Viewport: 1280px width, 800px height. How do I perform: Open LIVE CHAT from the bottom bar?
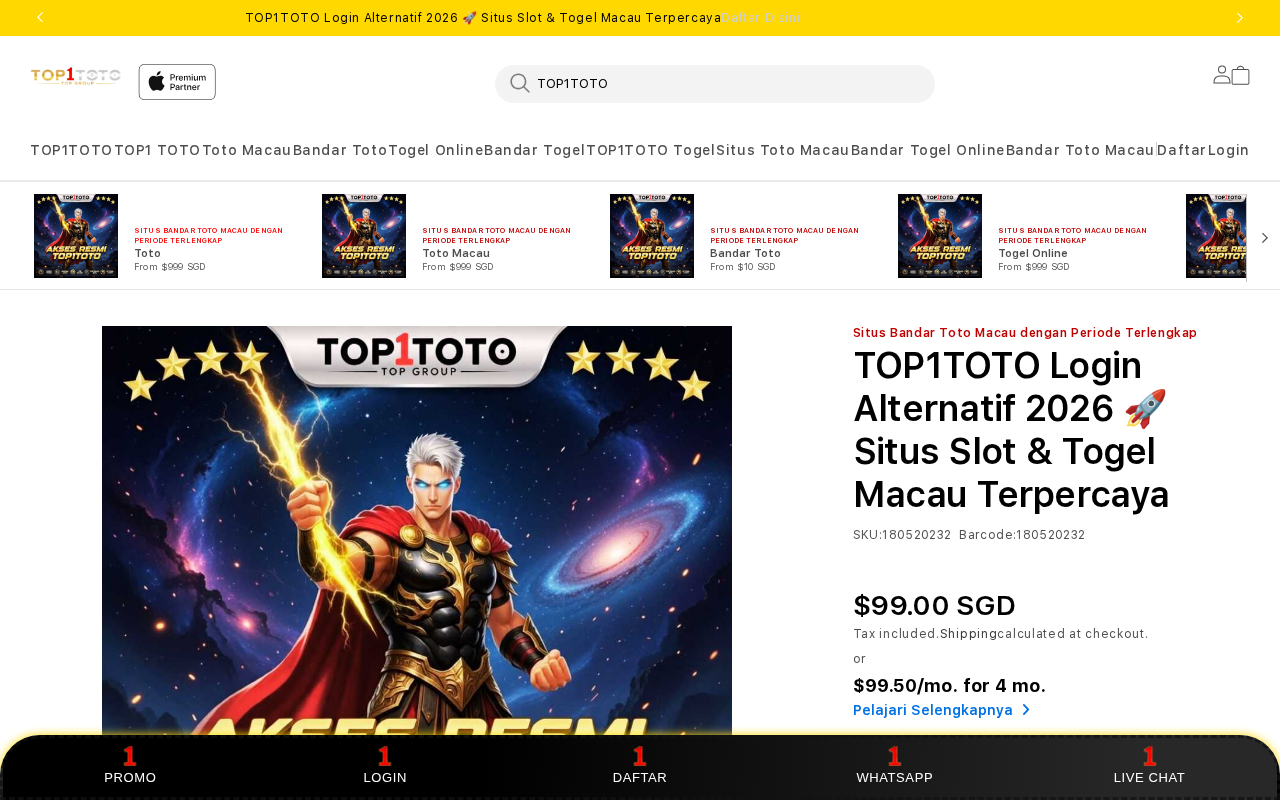[1149, 766]
